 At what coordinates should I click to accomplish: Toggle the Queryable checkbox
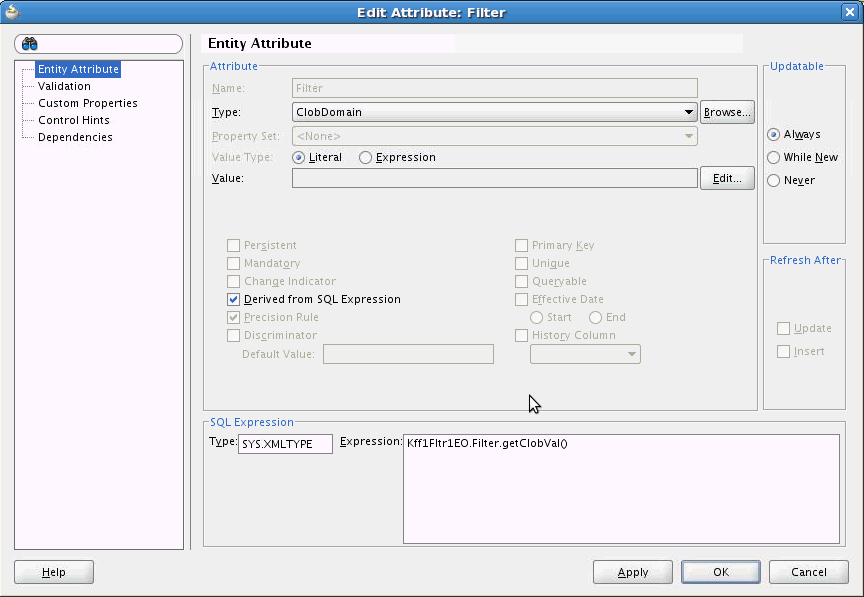(521, 281)
